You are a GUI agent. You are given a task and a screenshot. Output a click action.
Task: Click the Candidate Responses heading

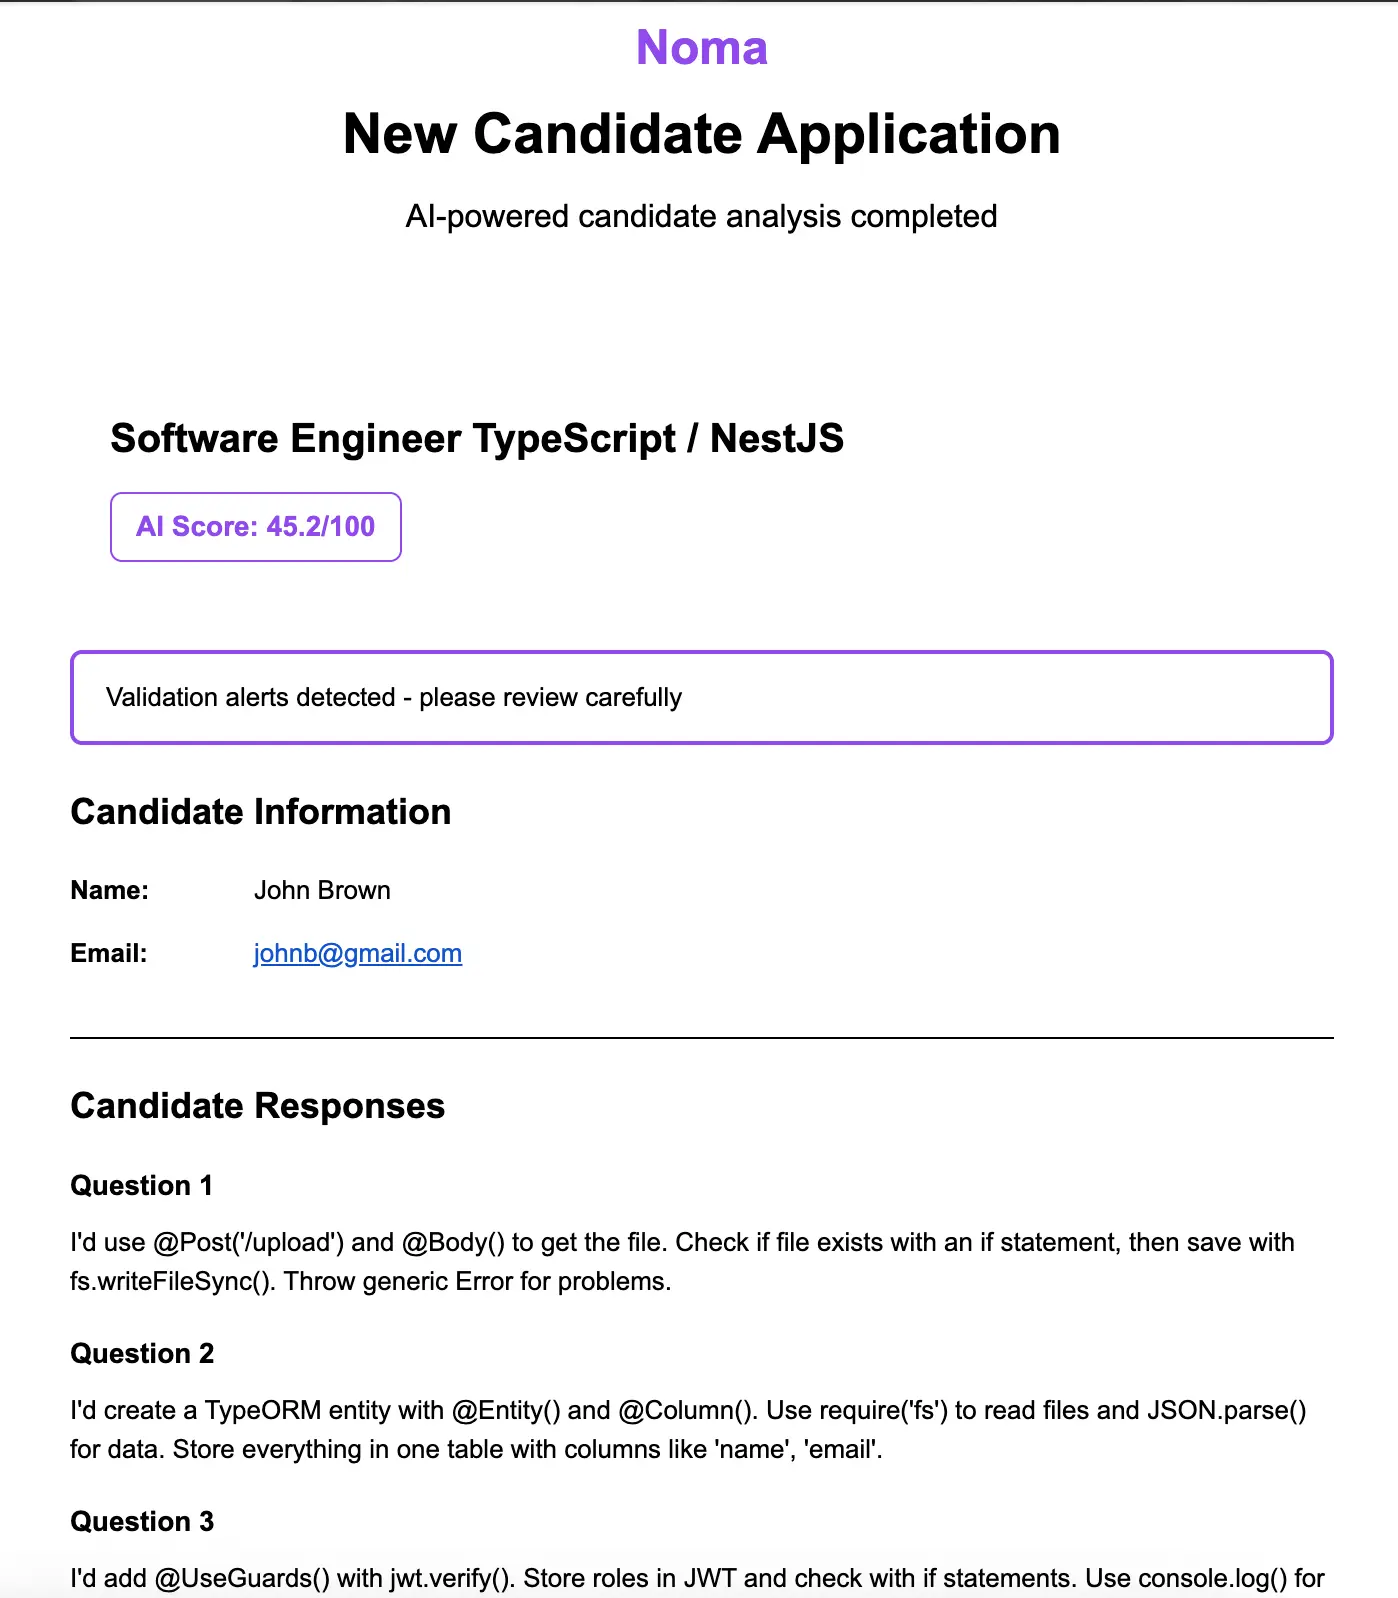[258, 1106]
